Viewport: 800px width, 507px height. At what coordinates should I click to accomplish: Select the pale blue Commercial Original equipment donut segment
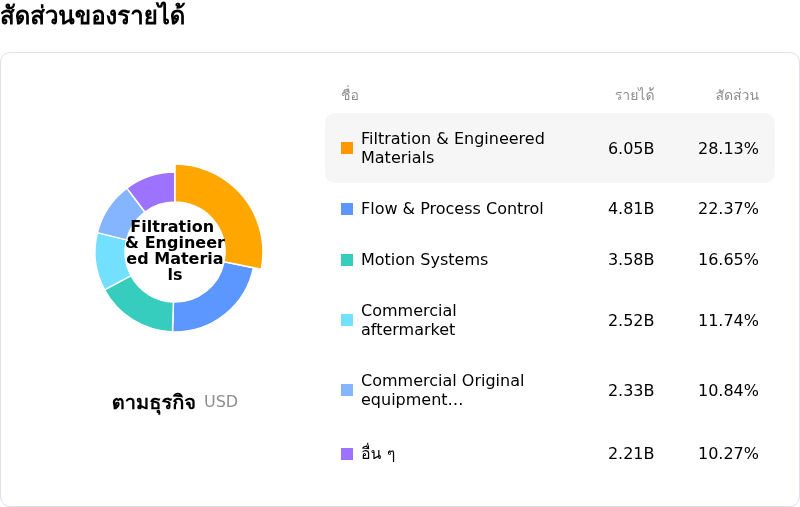pyautogui.click(x=120, y=214)
